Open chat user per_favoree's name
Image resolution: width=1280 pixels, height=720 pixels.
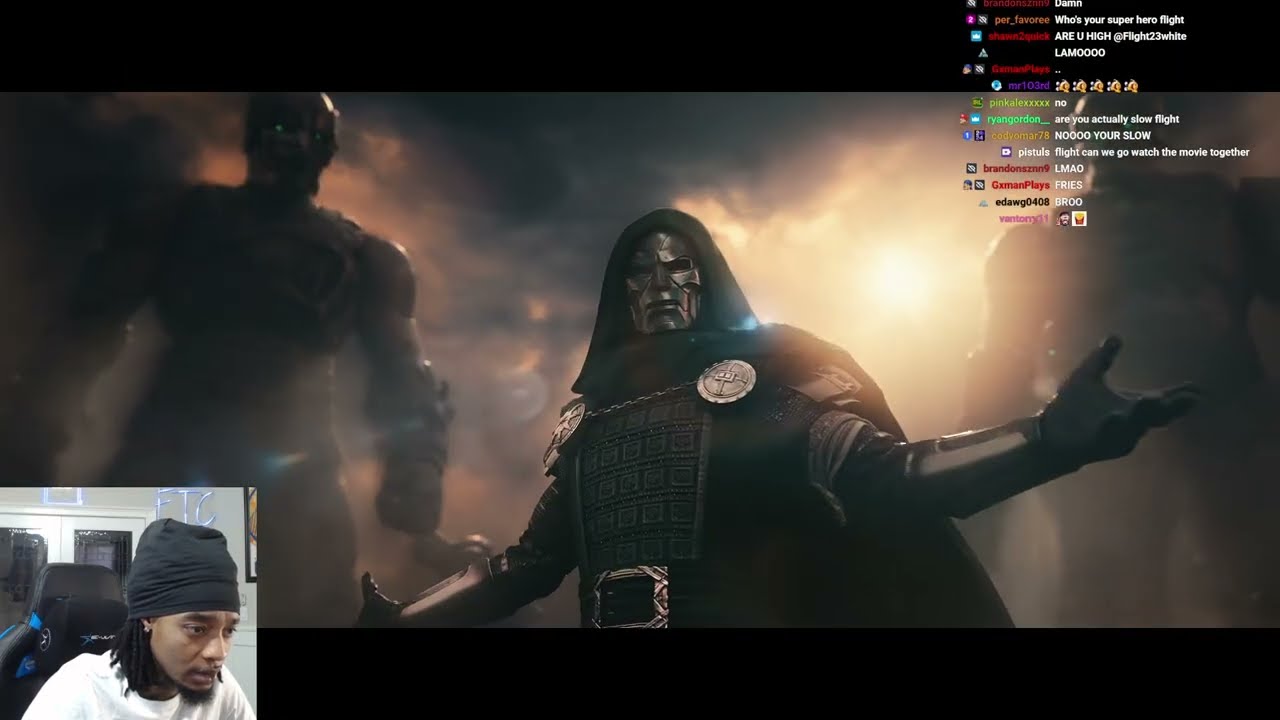[x=1022, y=20]
